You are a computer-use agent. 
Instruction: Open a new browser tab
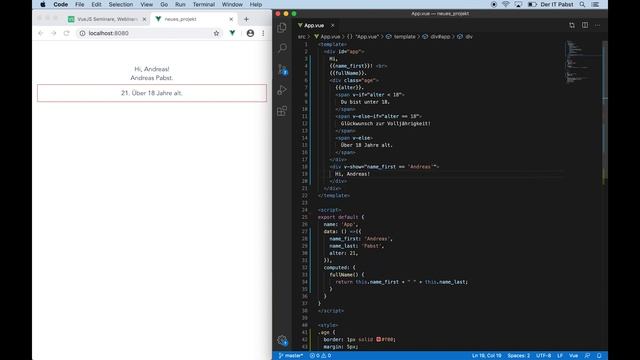click(246, 19)
